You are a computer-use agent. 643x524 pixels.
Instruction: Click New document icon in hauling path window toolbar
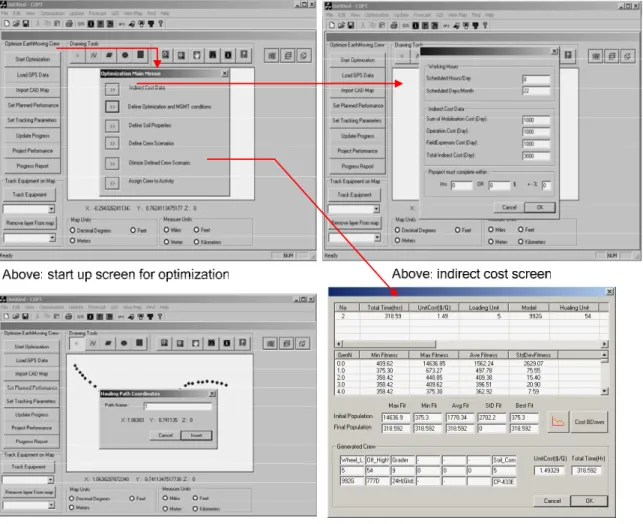point(6,316)
